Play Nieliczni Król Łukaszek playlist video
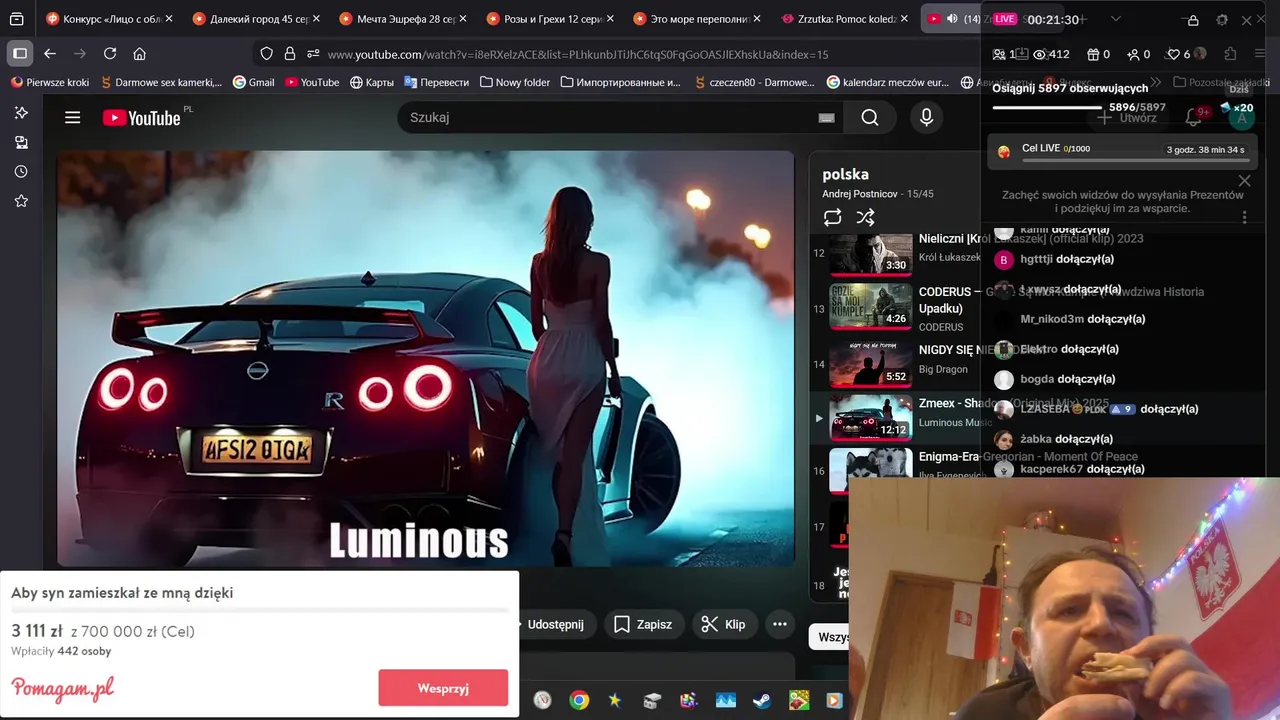Screen dimensions: 1280x720 click(x=870, y=253)
